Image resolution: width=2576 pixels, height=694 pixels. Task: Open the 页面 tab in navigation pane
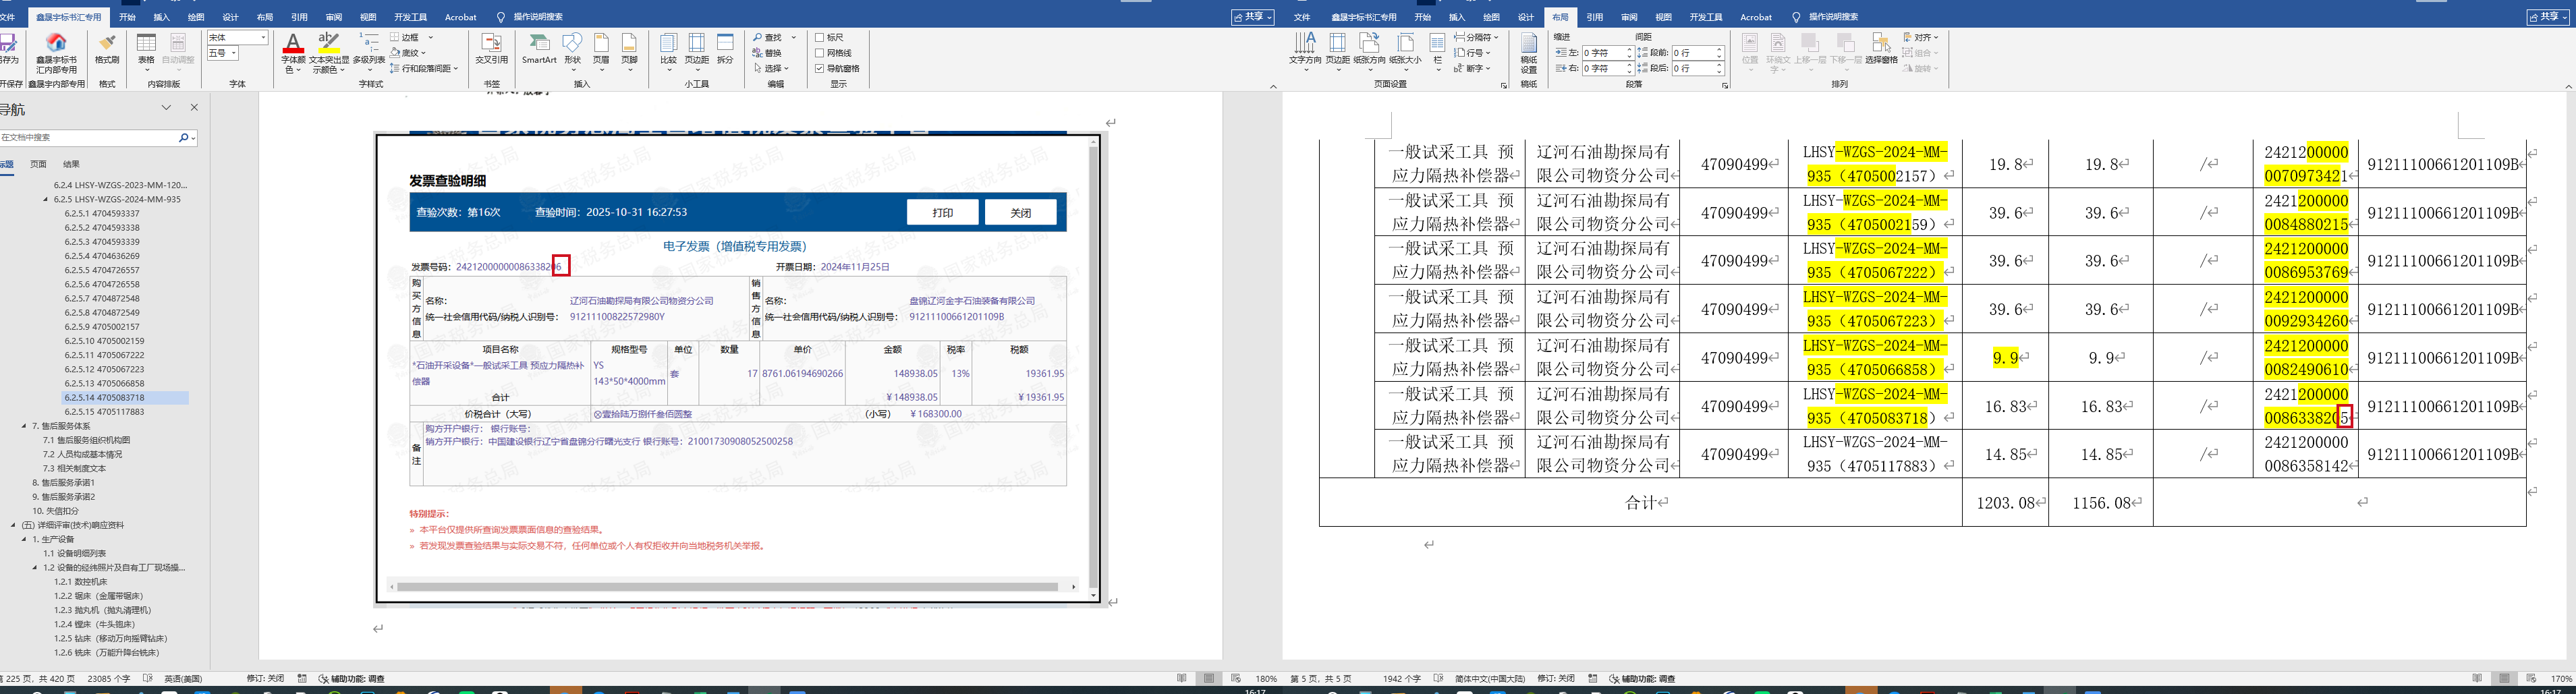[x=38, y=164]
